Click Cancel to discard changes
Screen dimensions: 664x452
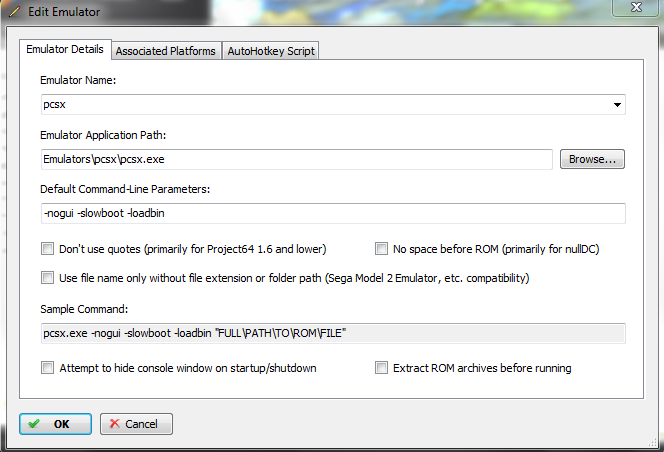coord(136,424)
